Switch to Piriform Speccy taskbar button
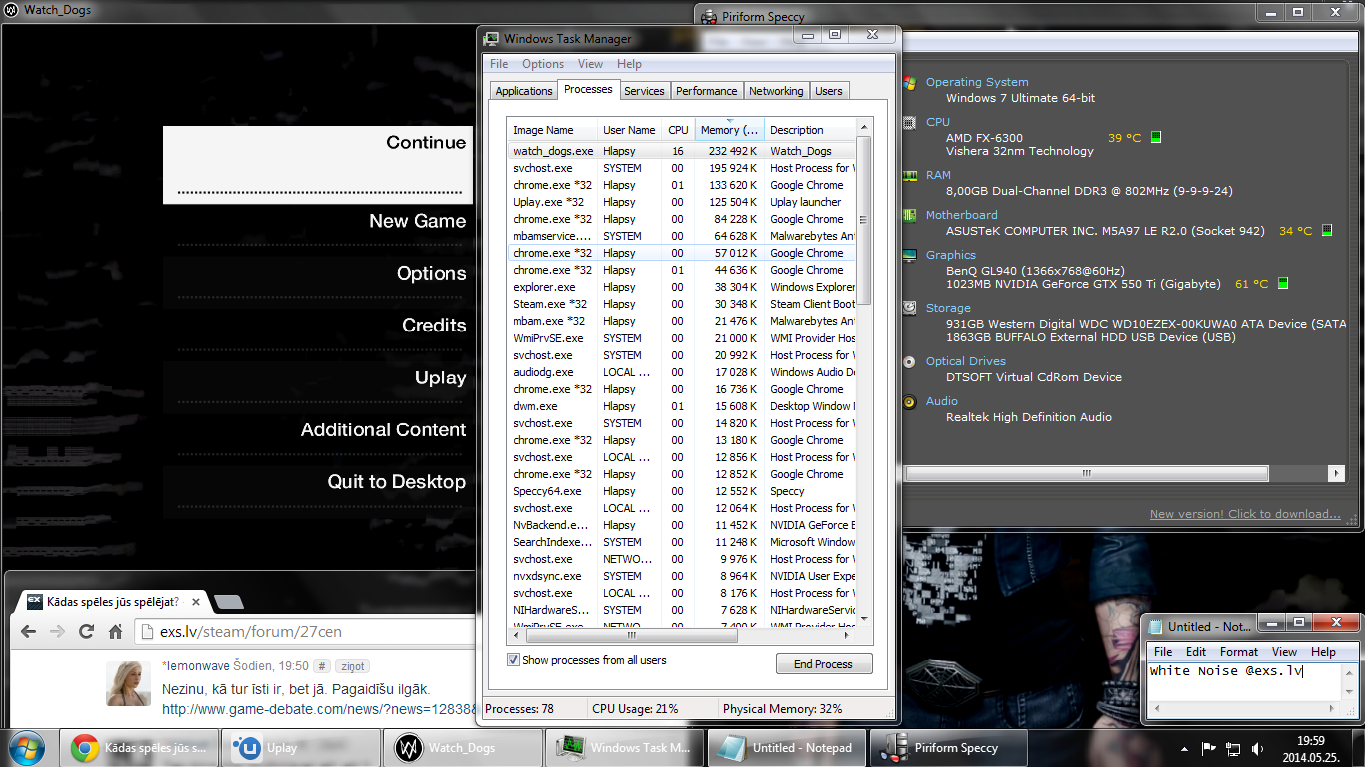 point(949,748)
